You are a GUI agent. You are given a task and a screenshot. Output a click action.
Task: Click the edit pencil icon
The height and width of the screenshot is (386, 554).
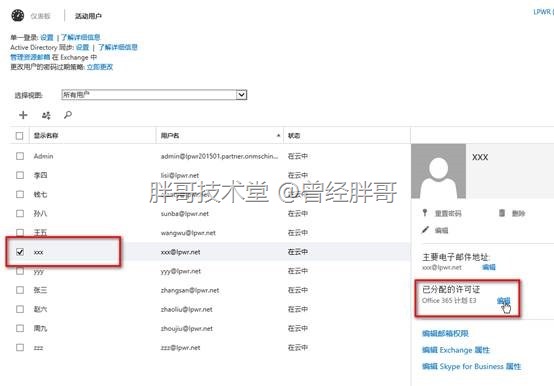point(425,230)
